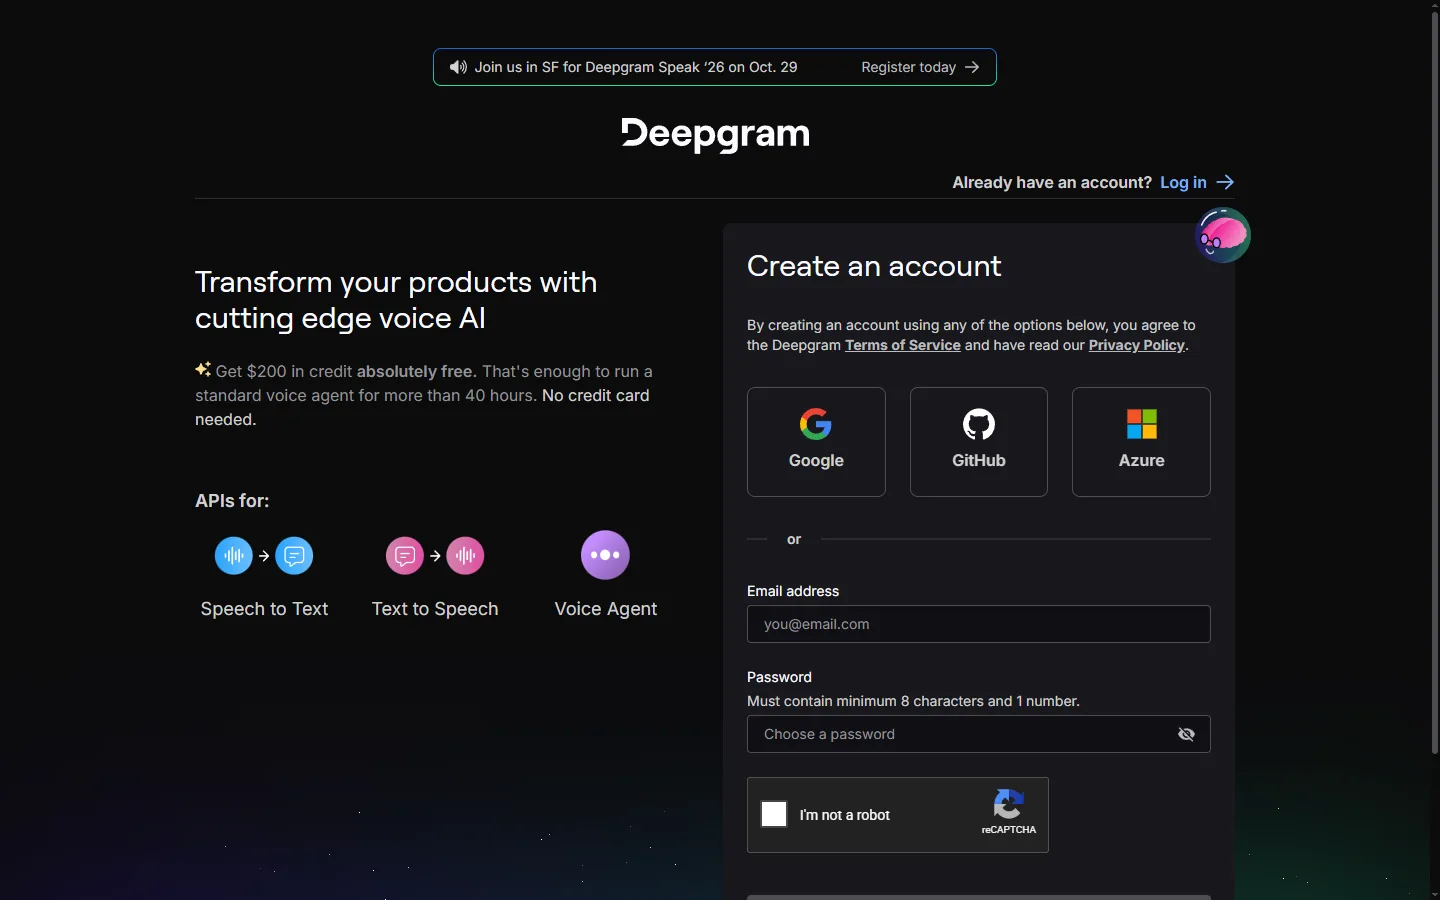
Task: Click the Create an account heading
Action: (x=874, y=266)
